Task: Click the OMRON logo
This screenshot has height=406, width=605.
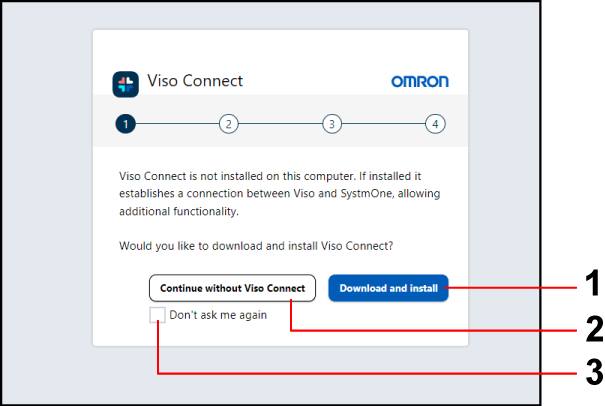Action: [420, 82]
